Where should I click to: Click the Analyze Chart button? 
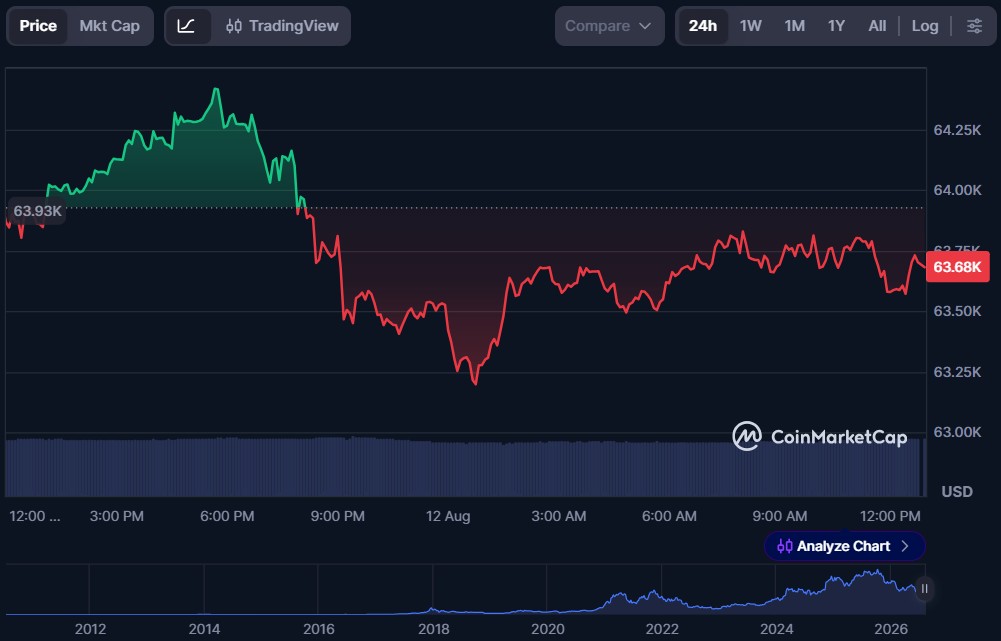click(x=844, y=547)
